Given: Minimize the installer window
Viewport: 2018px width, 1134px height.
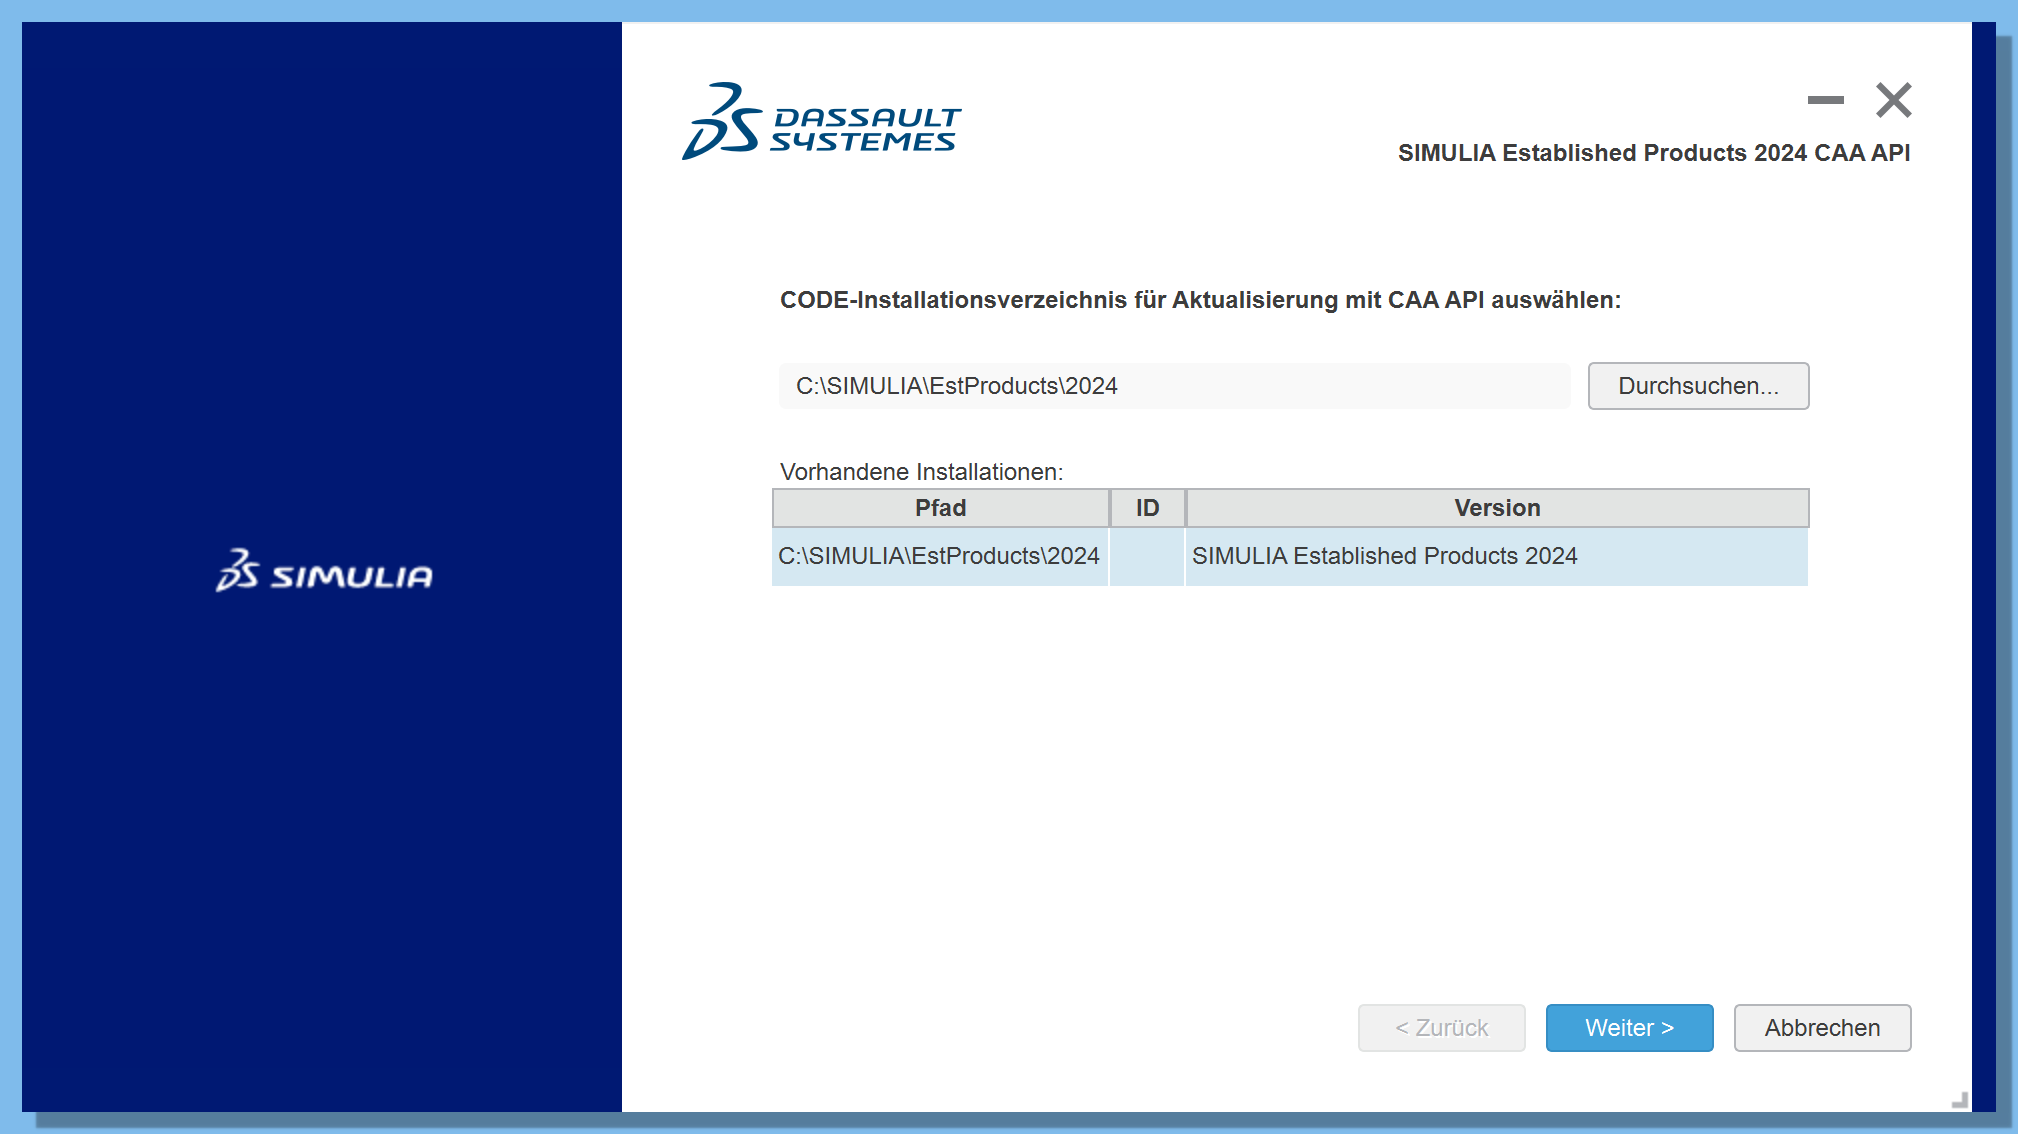Looking at the screenshot, I should click(x=1825, y=100).
